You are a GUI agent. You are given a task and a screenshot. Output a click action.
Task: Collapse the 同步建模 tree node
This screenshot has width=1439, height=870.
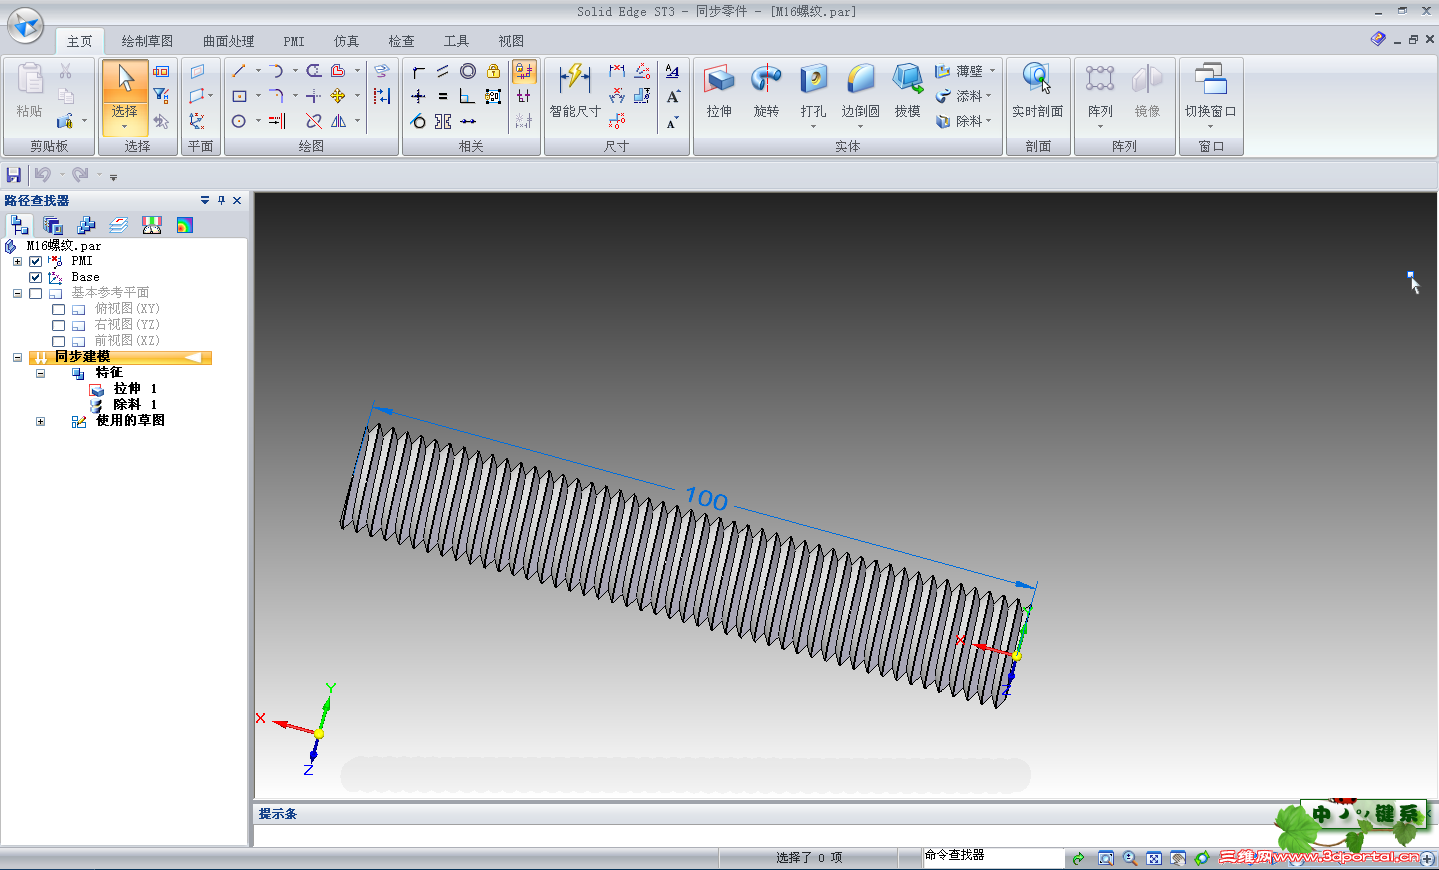tap(17, 357)
